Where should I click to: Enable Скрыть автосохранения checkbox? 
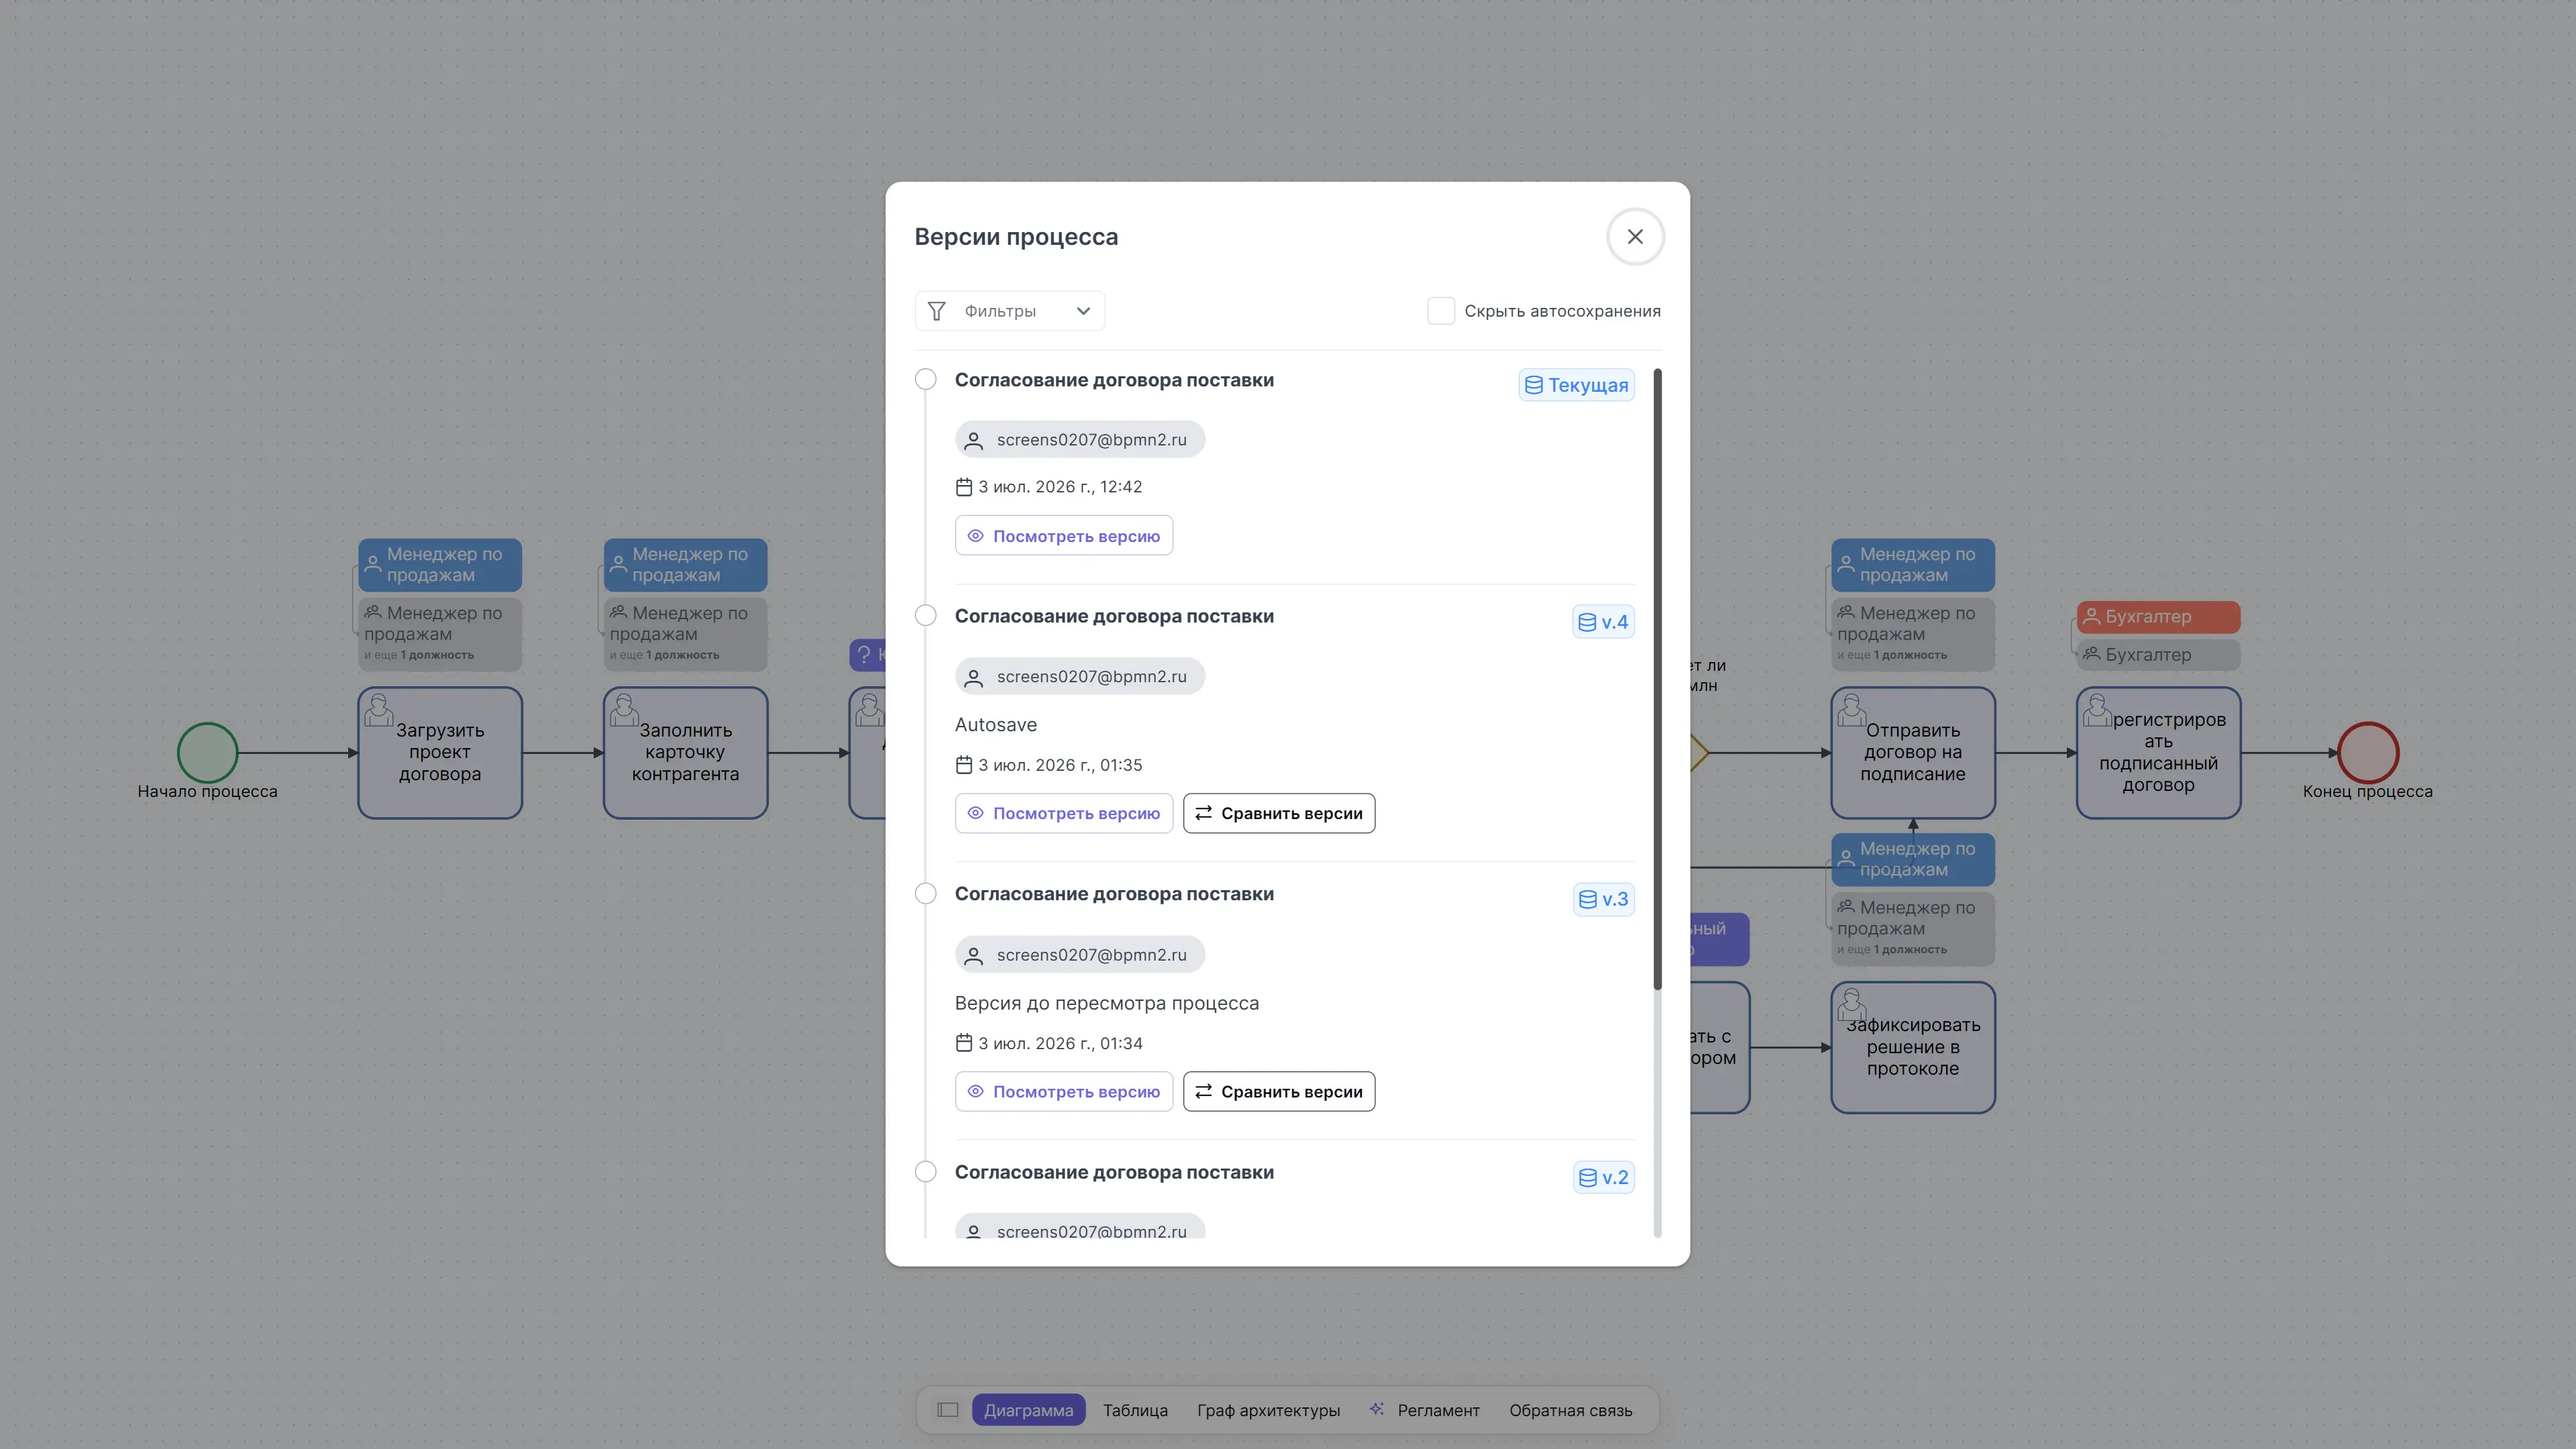(1441, 311)
